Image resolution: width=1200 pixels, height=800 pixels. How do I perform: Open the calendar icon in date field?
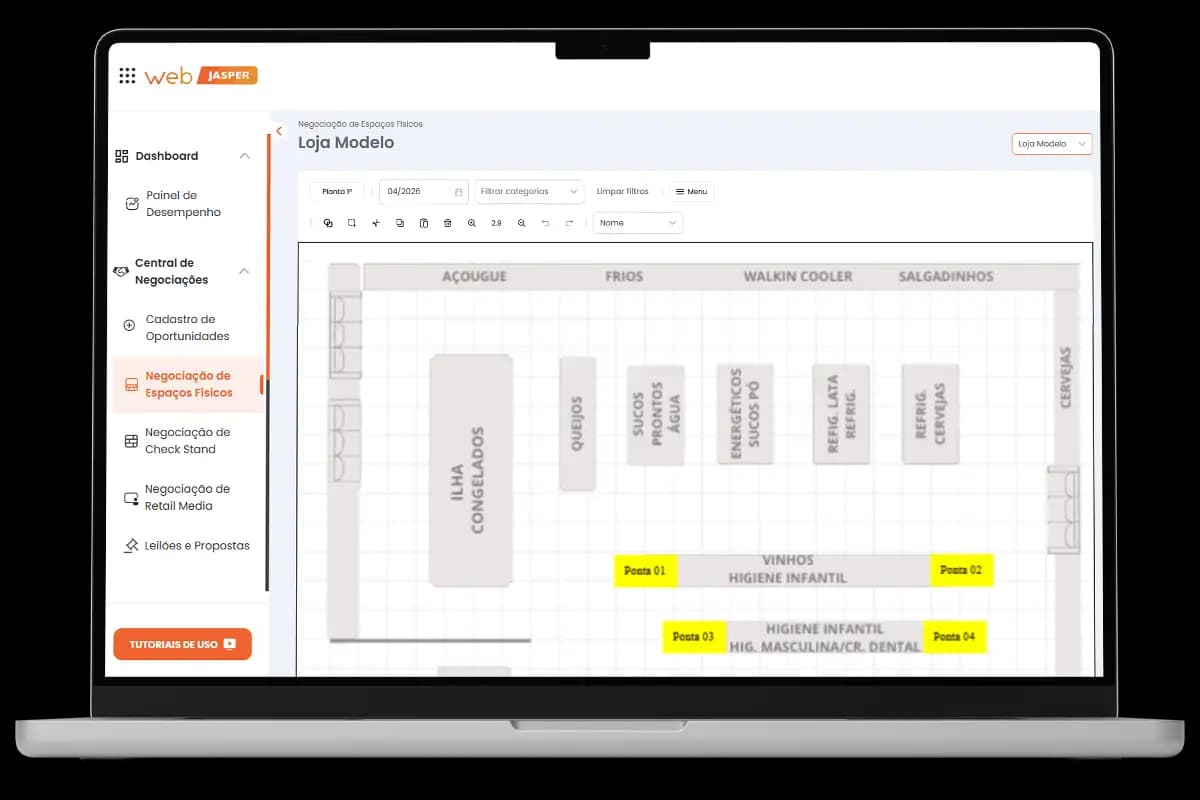coord(459,192)
